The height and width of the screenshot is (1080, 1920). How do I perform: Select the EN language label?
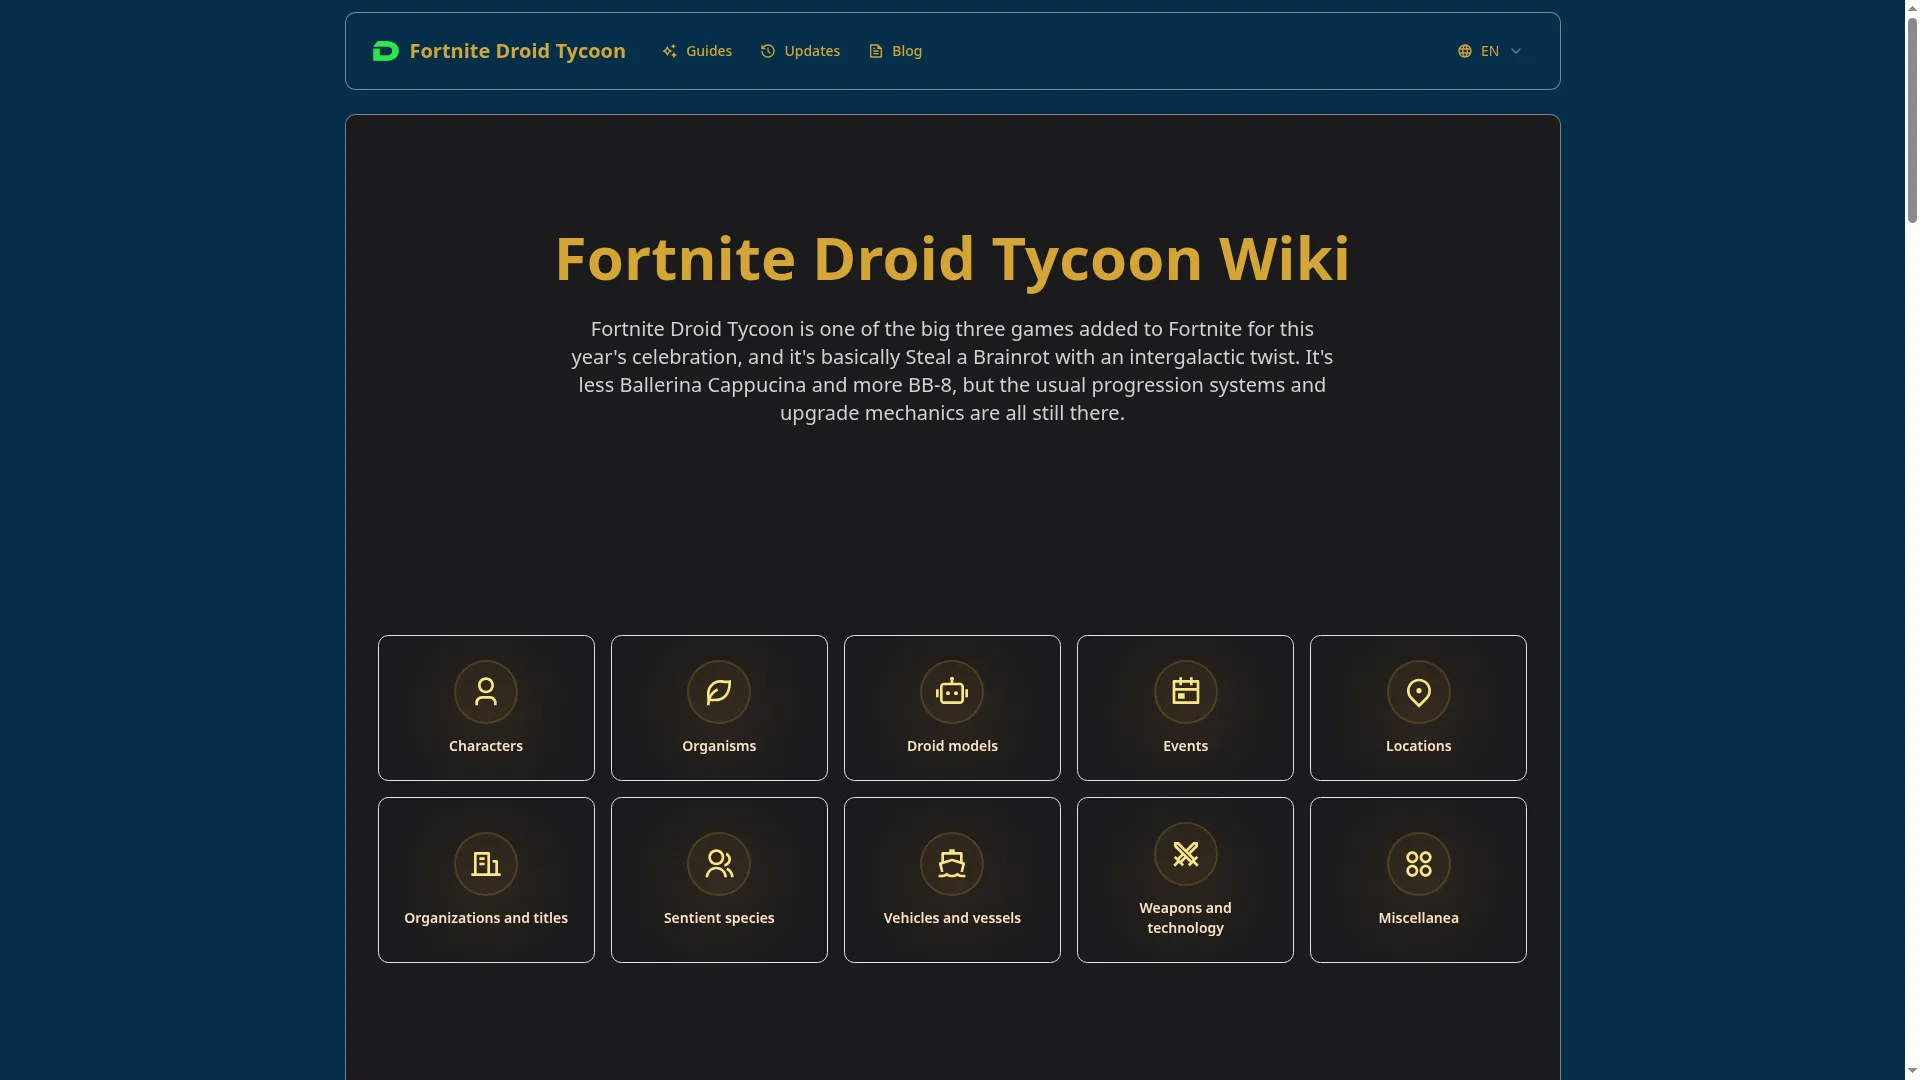[1490, 51]
